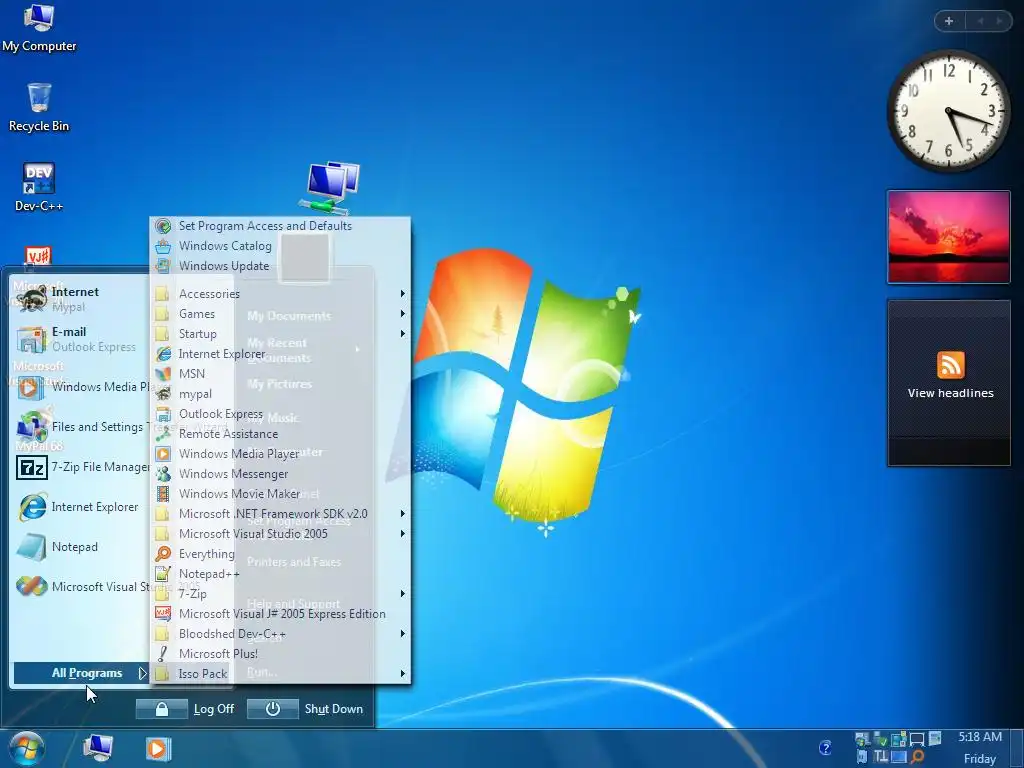Expand the Bloodshed Dev-C++ folder
1024x768 pixels.
click(280, 633)
